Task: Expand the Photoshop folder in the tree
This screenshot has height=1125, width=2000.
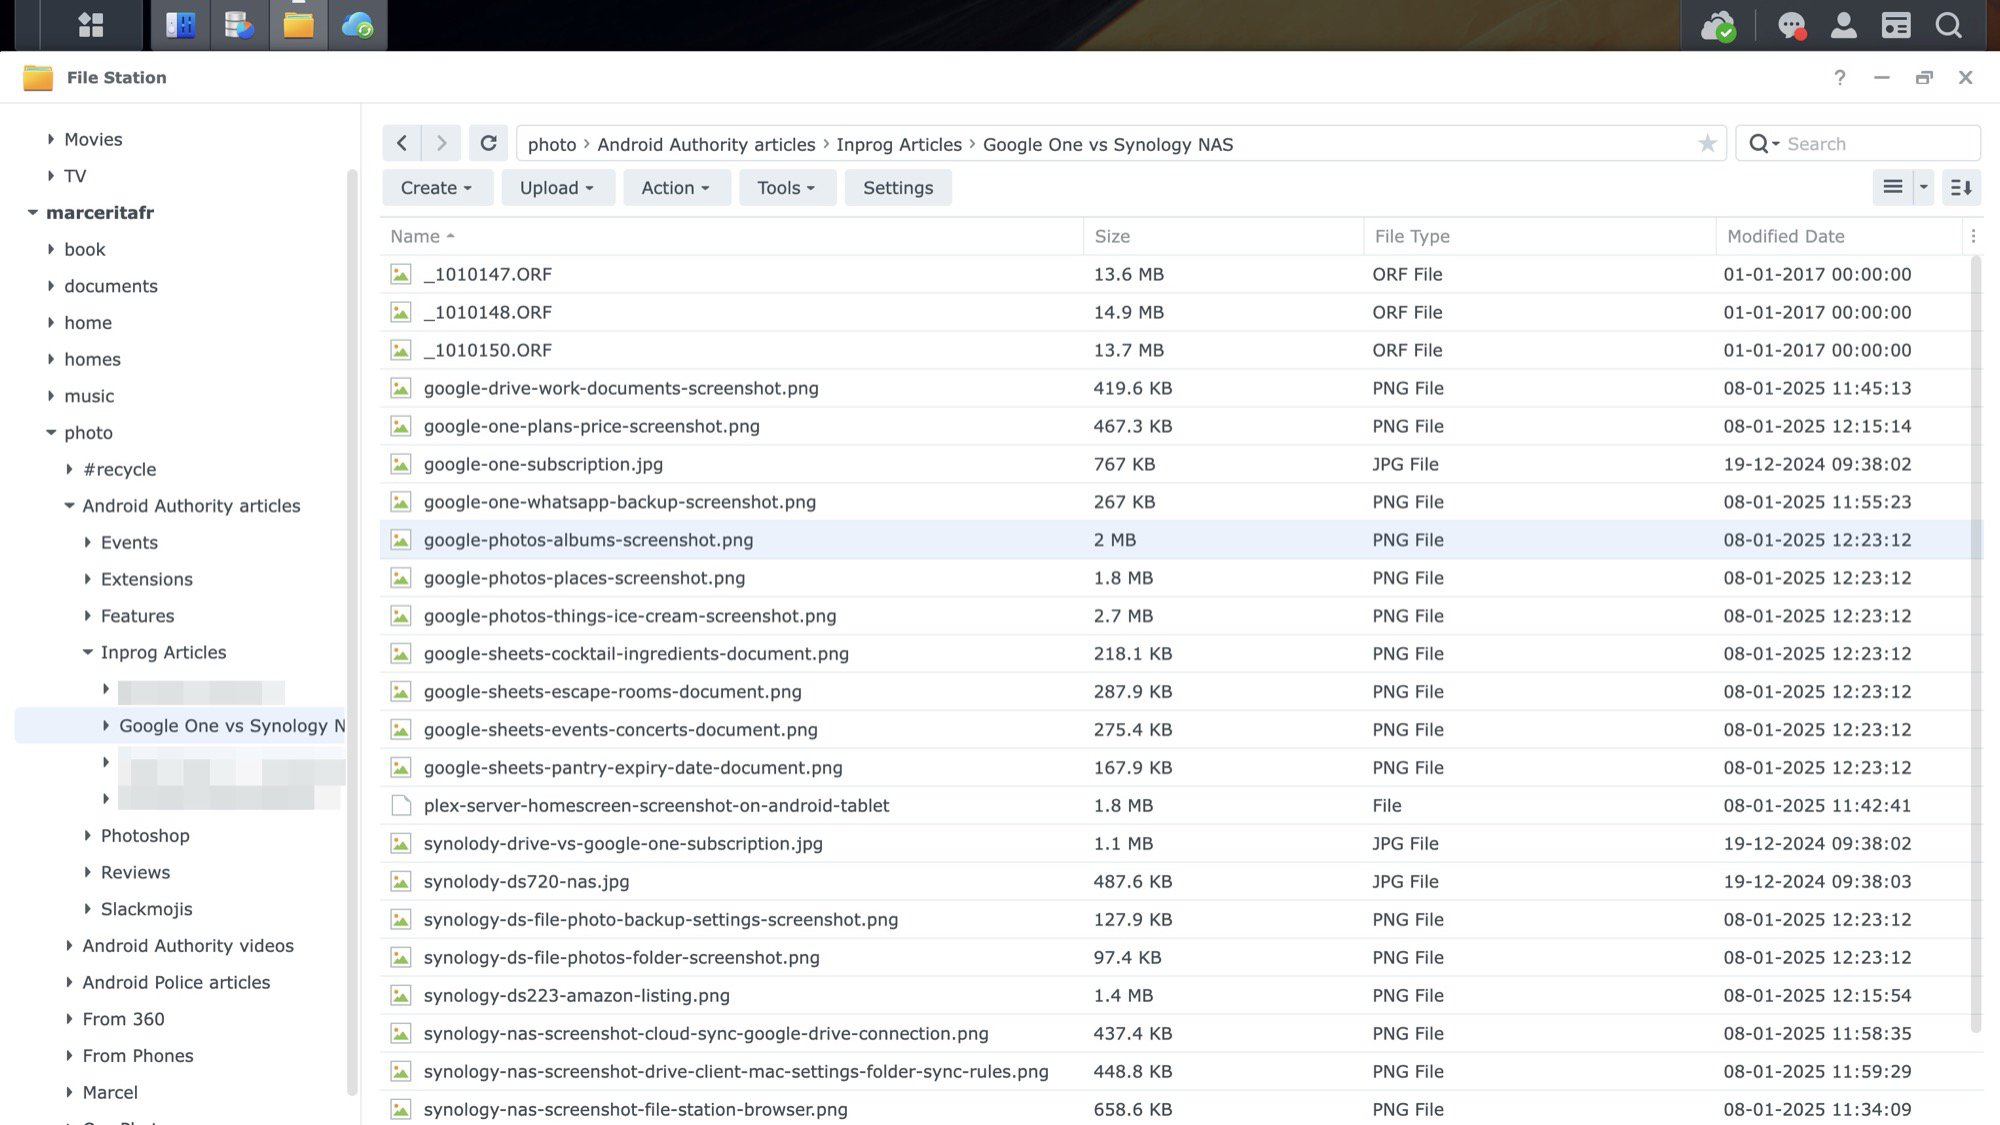Action: coord(88,835)
